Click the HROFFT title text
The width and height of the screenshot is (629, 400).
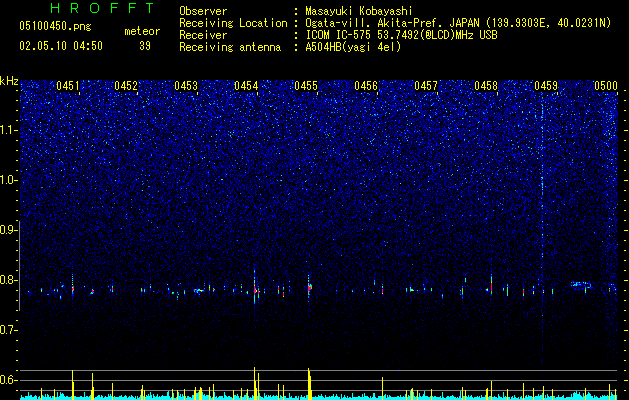tap(103, 8)
